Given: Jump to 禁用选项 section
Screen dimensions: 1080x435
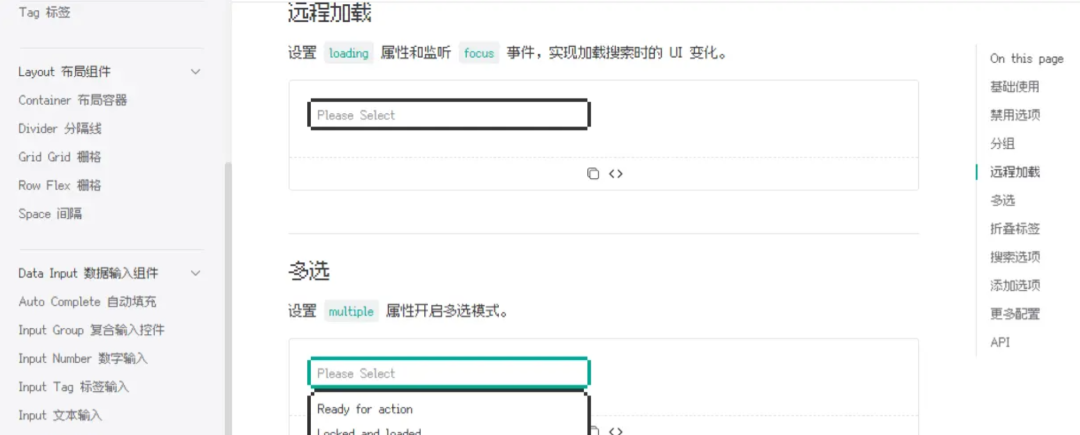Looking at the screenshot, I should point(1015,115).
